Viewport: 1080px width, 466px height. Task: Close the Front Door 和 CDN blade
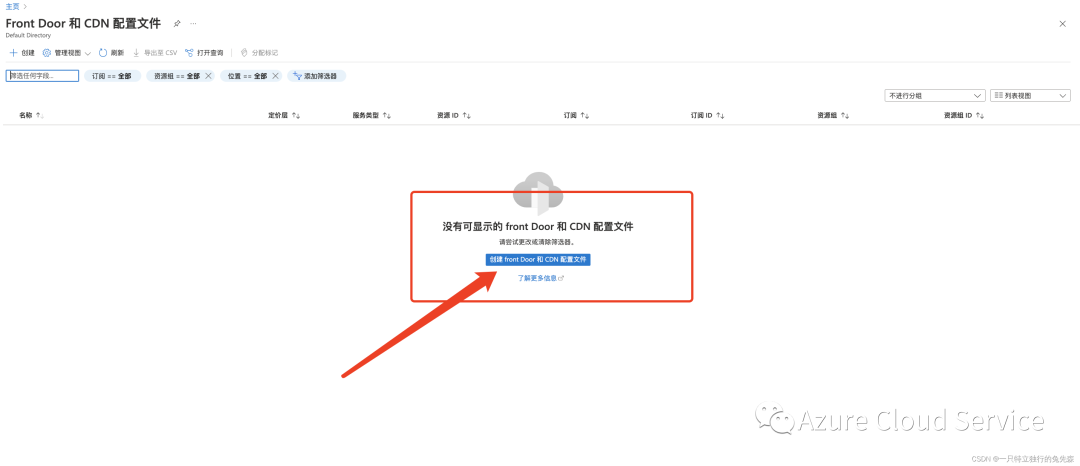[x=1062, y=23]
